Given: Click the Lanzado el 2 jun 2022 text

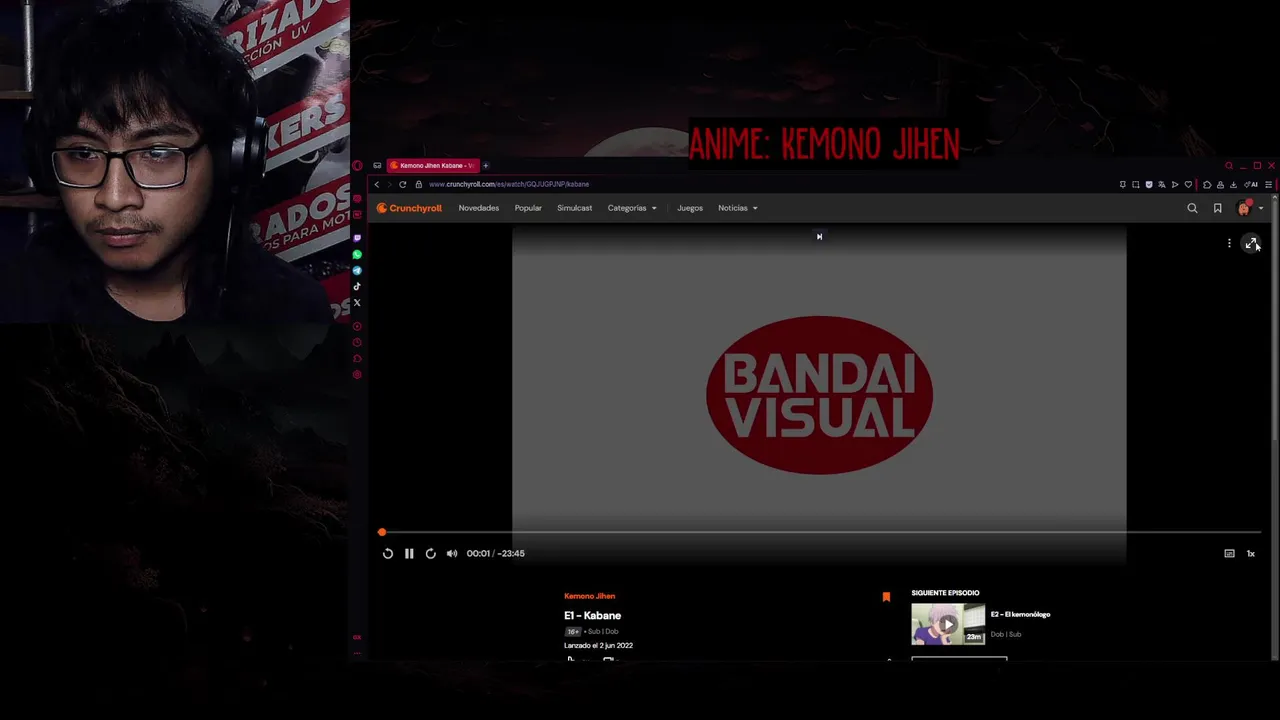Looking at the screenshot, I should pyautogui.click(x=598, y=645).
